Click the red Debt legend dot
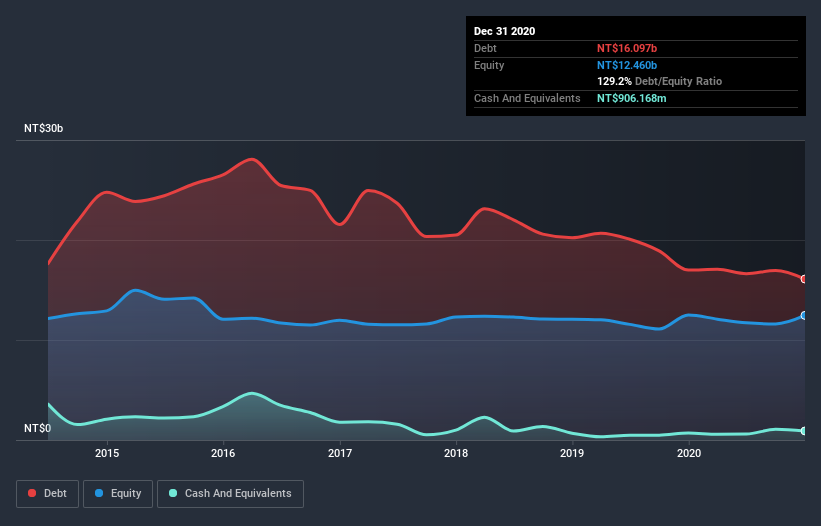This screenshot has height=526, width=821. click(x=32, y=493)
